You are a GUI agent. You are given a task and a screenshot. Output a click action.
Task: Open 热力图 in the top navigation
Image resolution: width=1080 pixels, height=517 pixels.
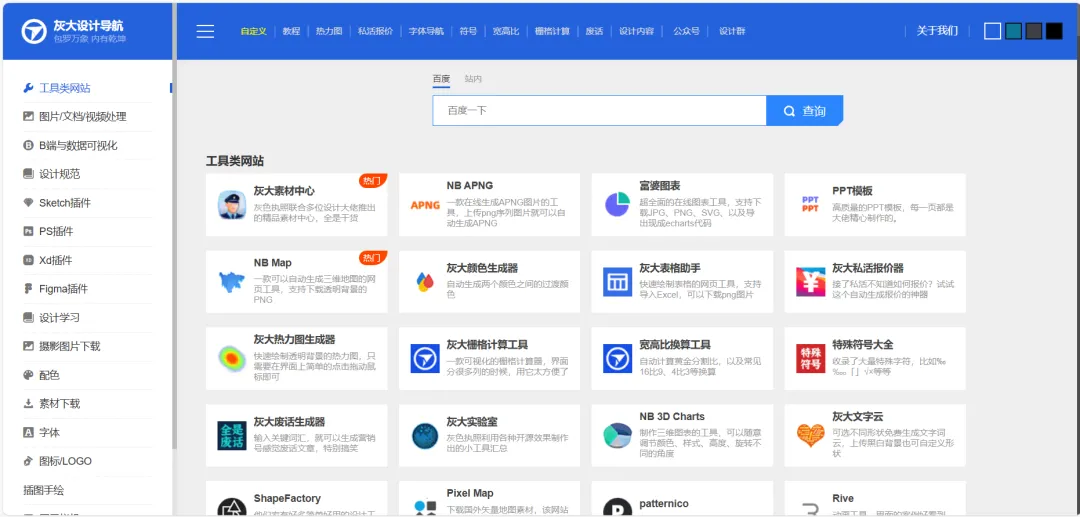[329, 31]
